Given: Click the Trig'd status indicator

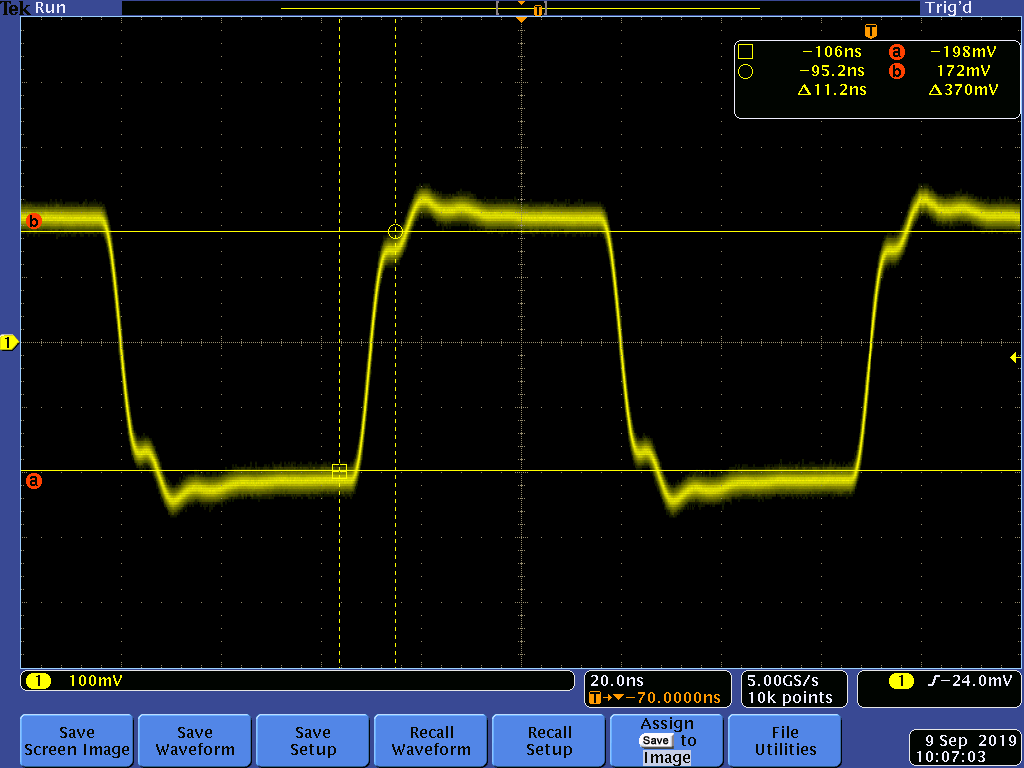Looking at the screenshot, I should [x=948, y=8].
